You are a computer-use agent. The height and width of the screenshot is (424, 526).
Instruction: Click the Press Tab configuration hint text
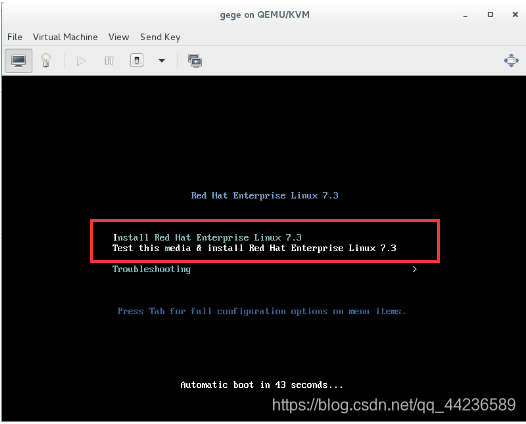(x=262, y=311)
